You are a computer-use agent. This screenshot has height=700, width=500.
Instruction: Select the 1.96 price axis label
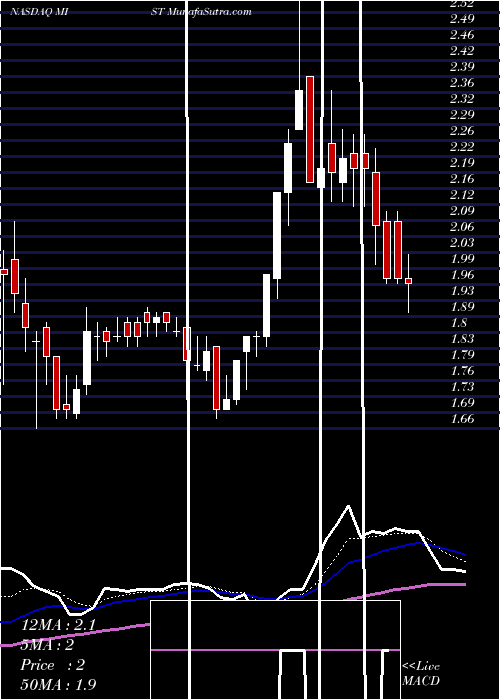462,275
